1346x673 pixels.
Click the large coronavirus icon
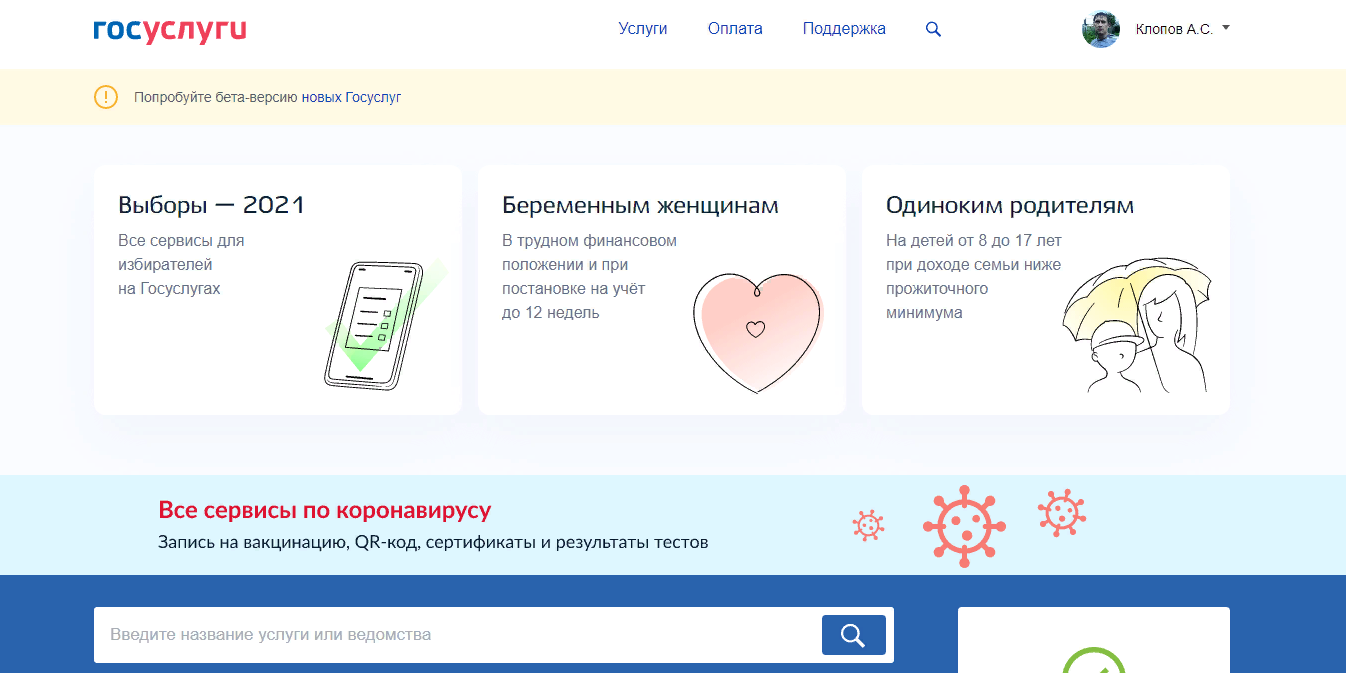[x=964, y=526]
